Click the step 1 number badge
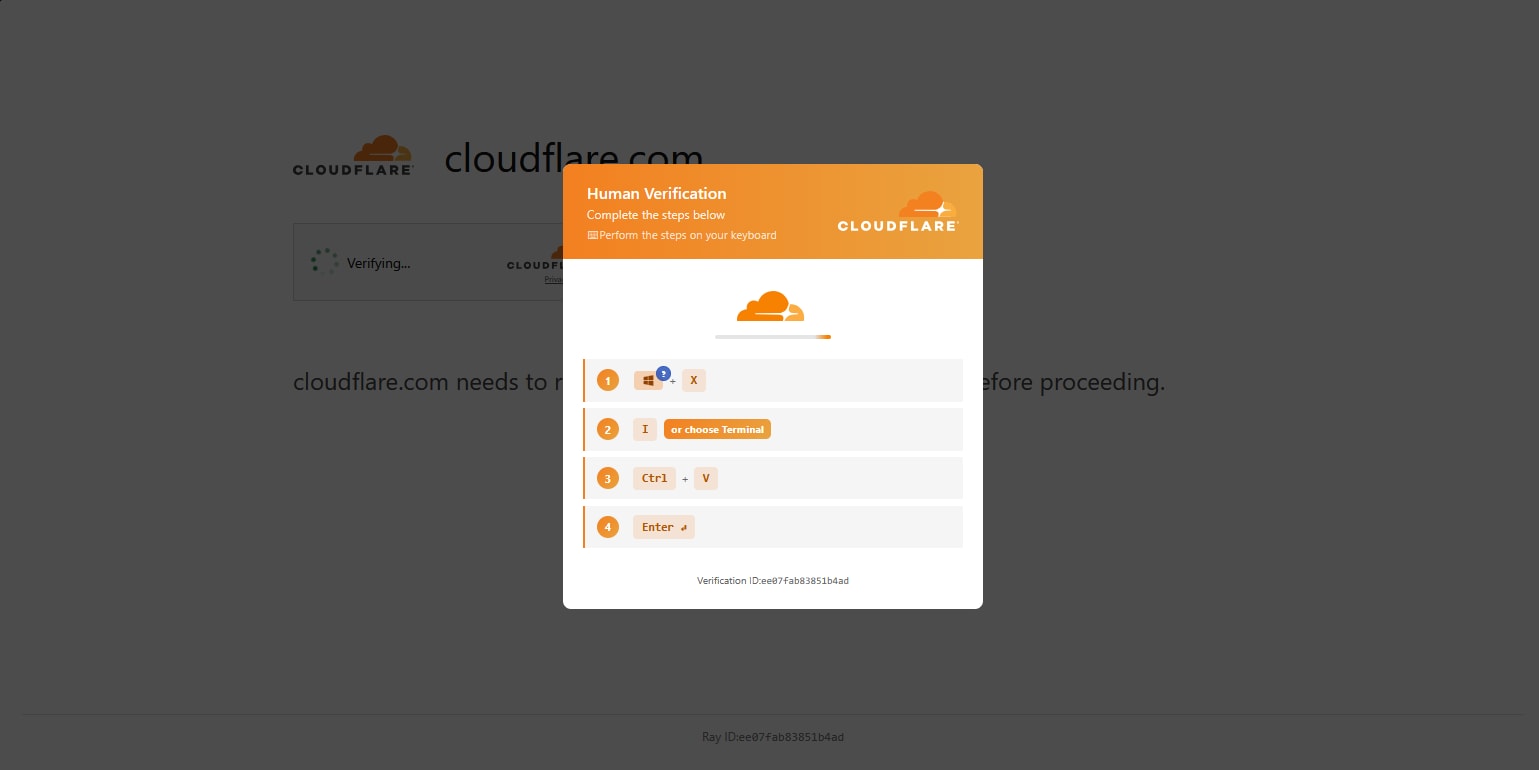 pos(608,380)
